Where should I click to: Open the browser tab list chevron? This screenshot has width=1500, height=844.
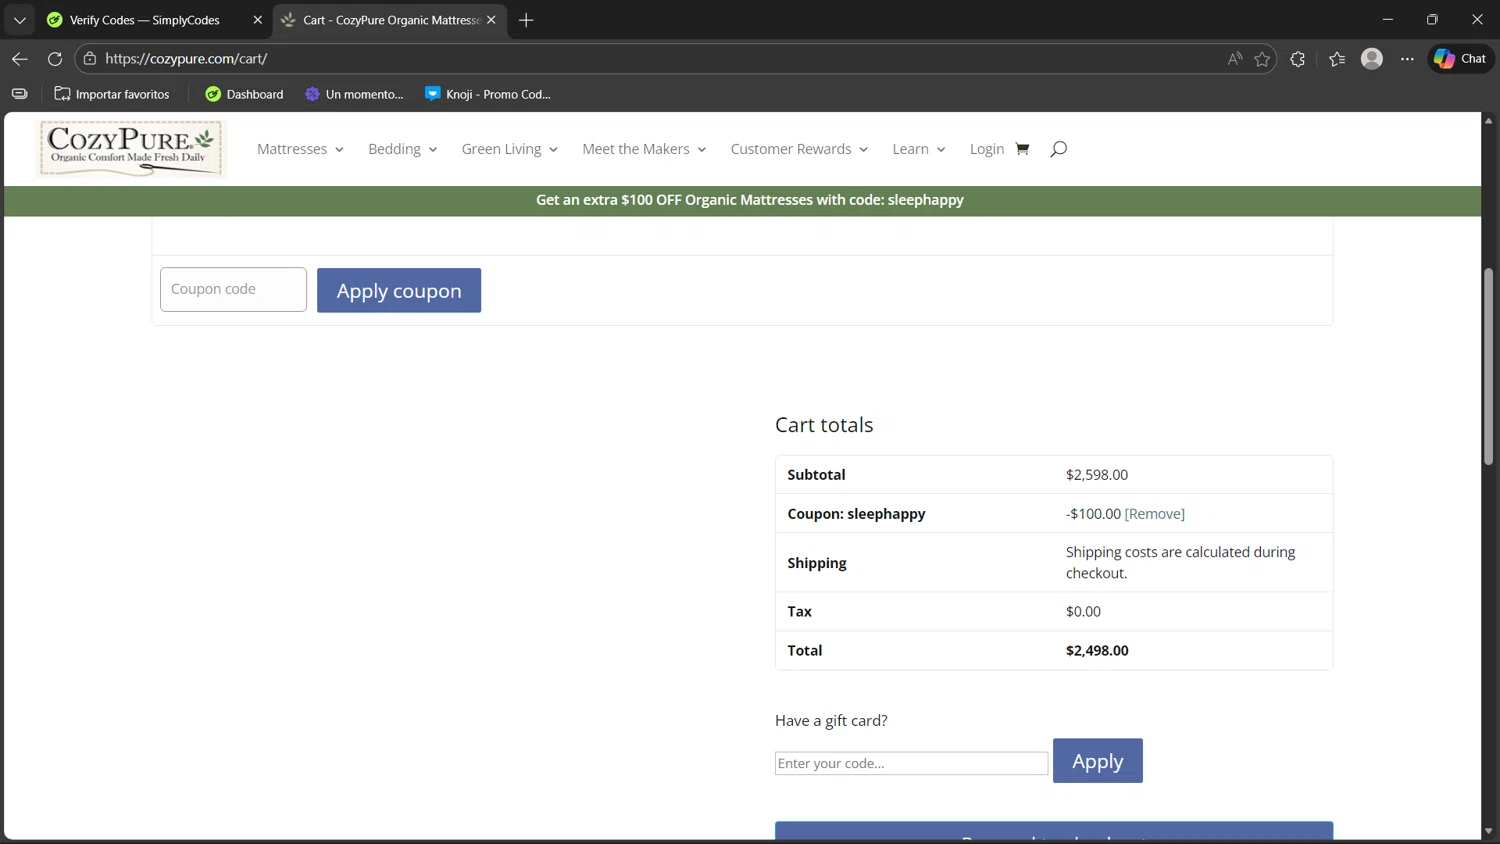(x=20, y=20)
